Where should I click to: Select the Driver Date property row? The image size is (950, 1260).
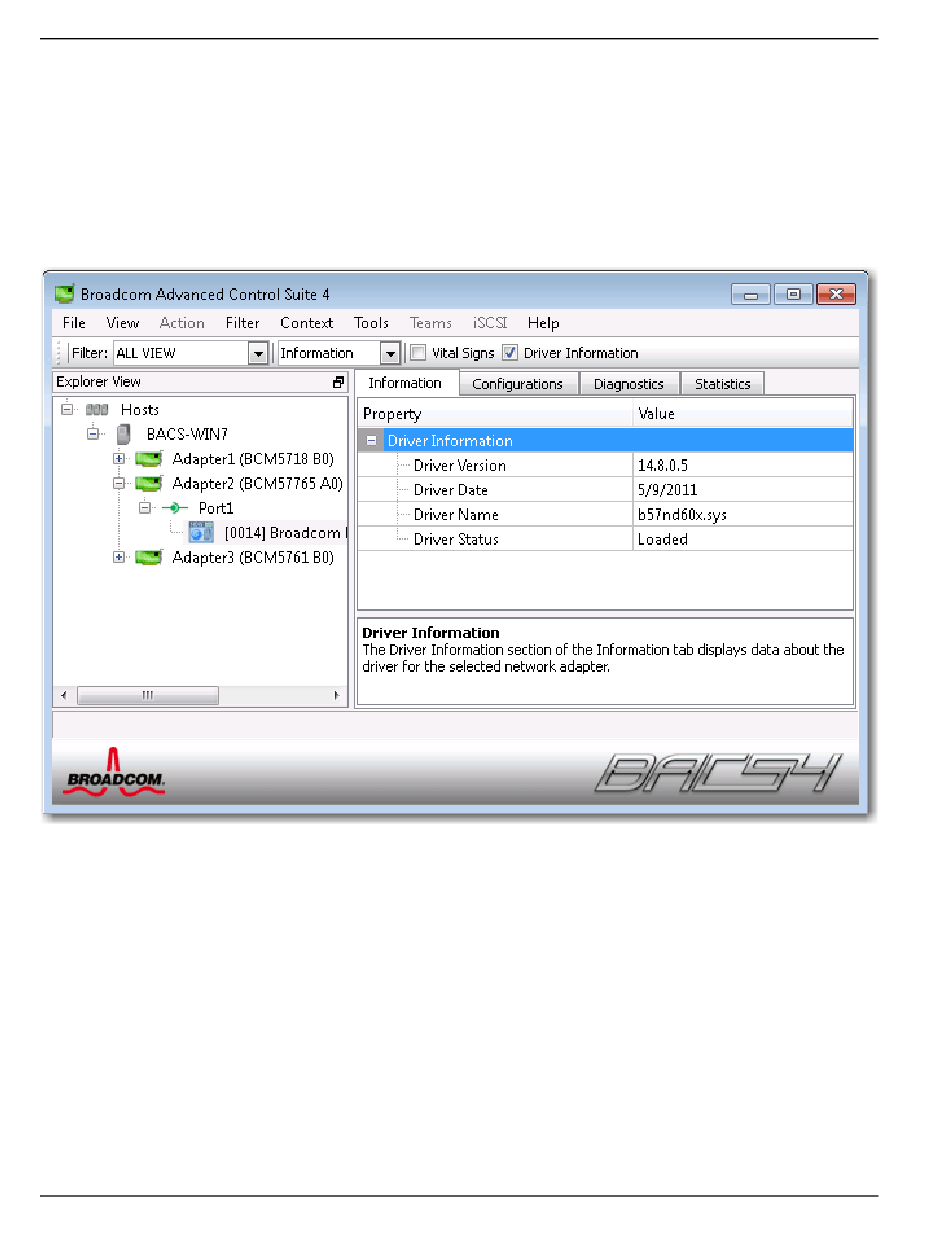pyautogui.click(x=605, y=490)
